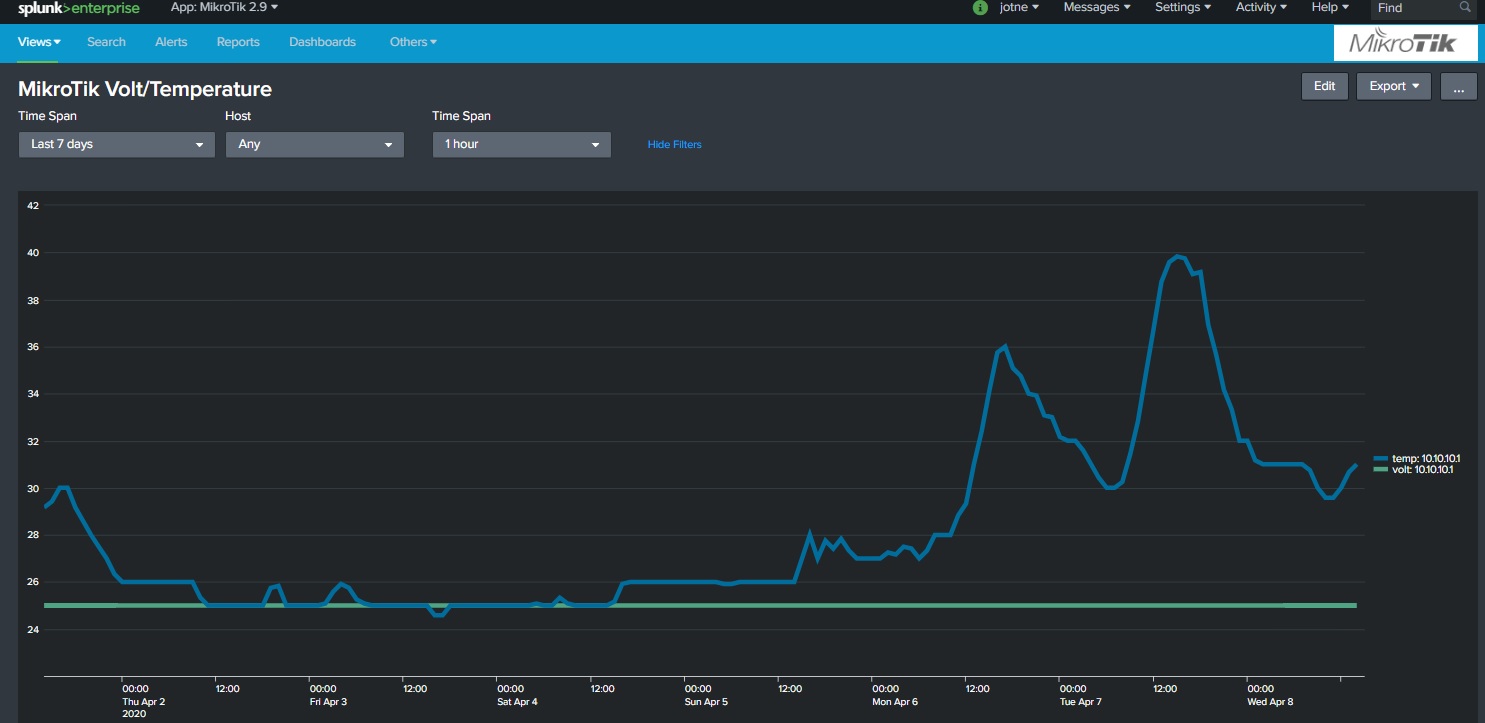
Task: Go to the Search tab
Action: click(106, 42)
